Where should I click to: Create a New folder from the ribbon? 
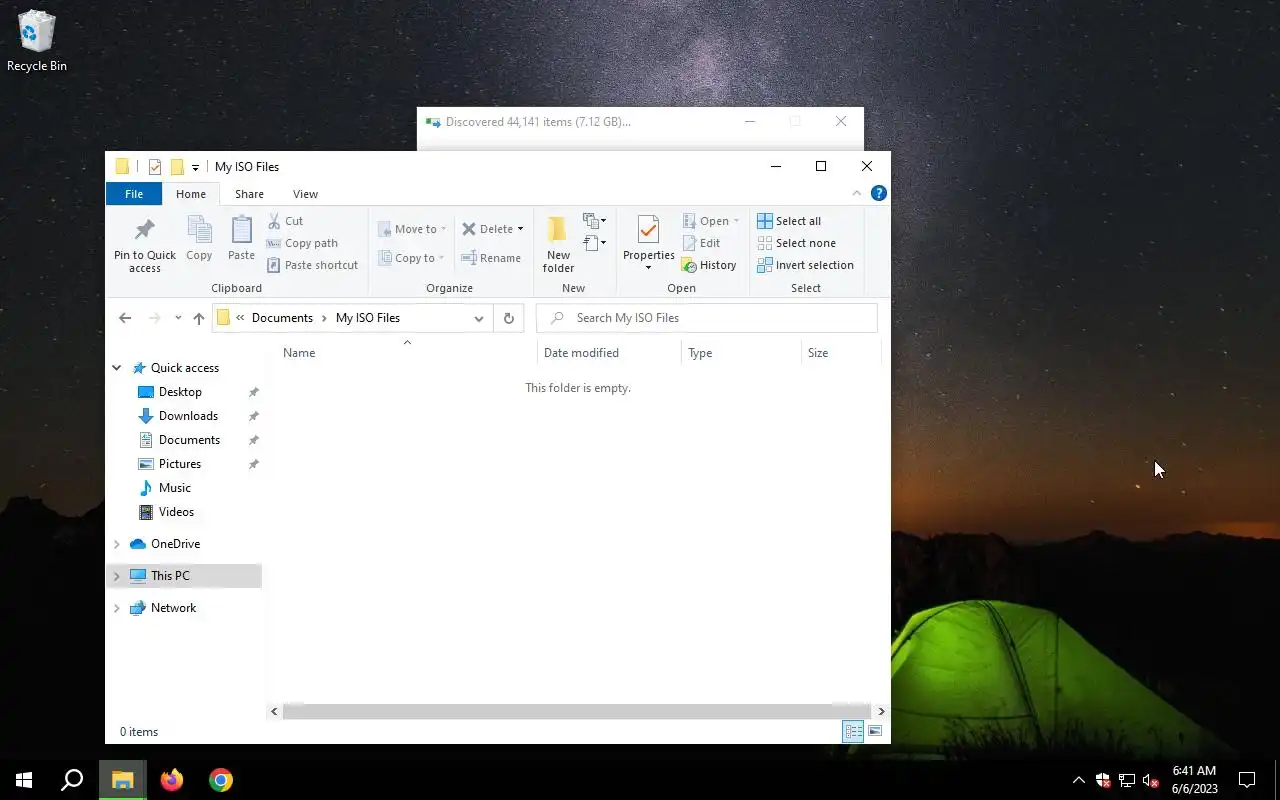558,243
